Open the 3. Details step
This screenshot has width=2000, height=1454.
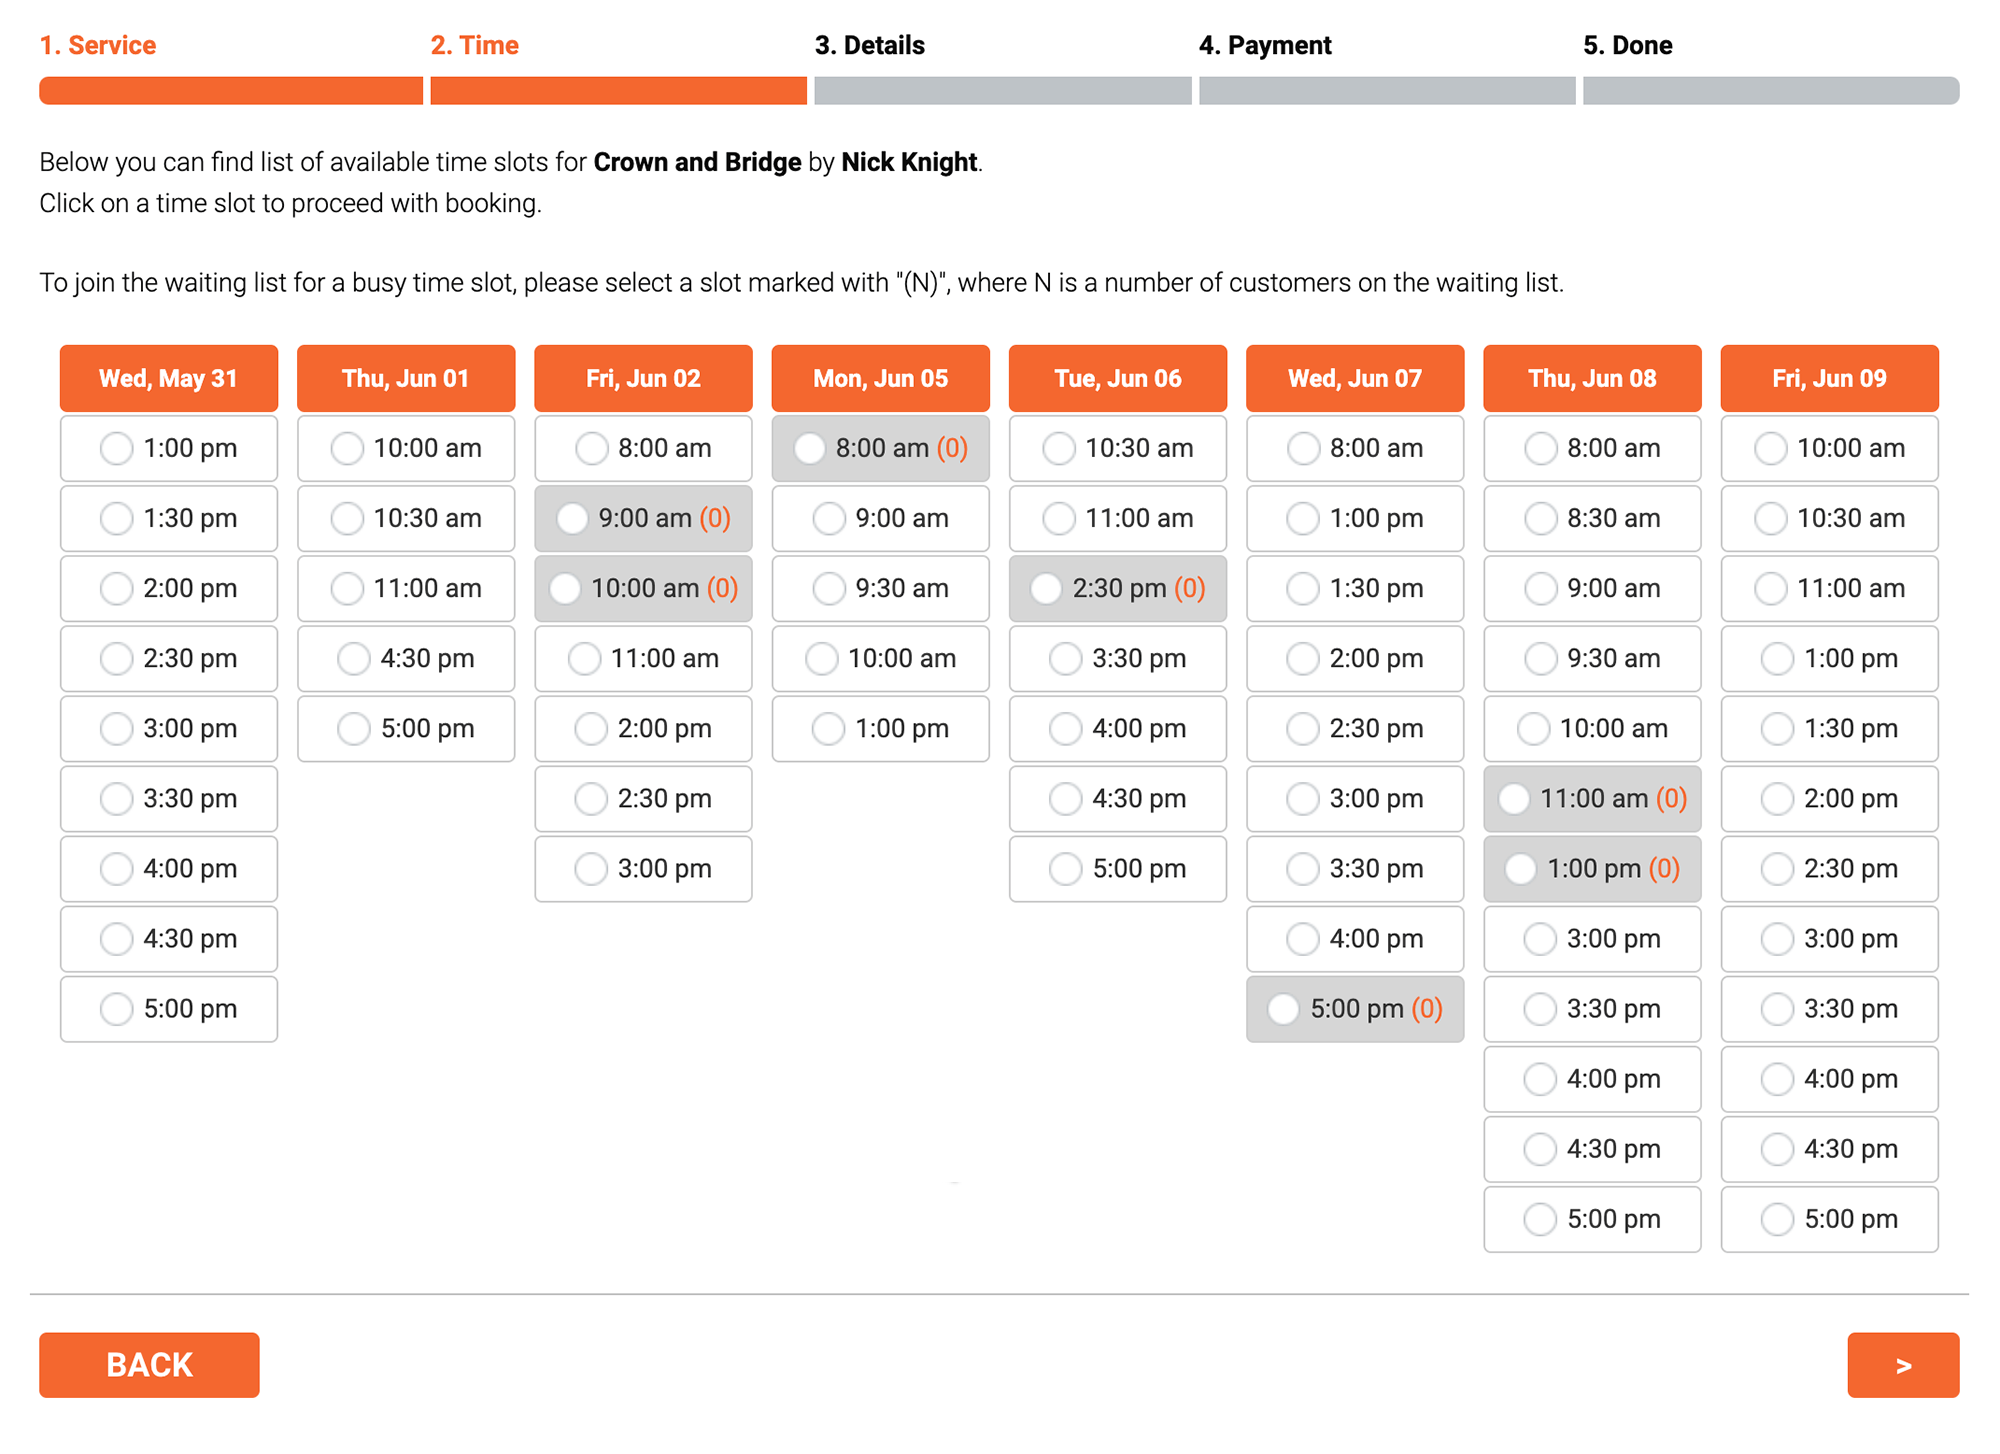tap(869, 45)
